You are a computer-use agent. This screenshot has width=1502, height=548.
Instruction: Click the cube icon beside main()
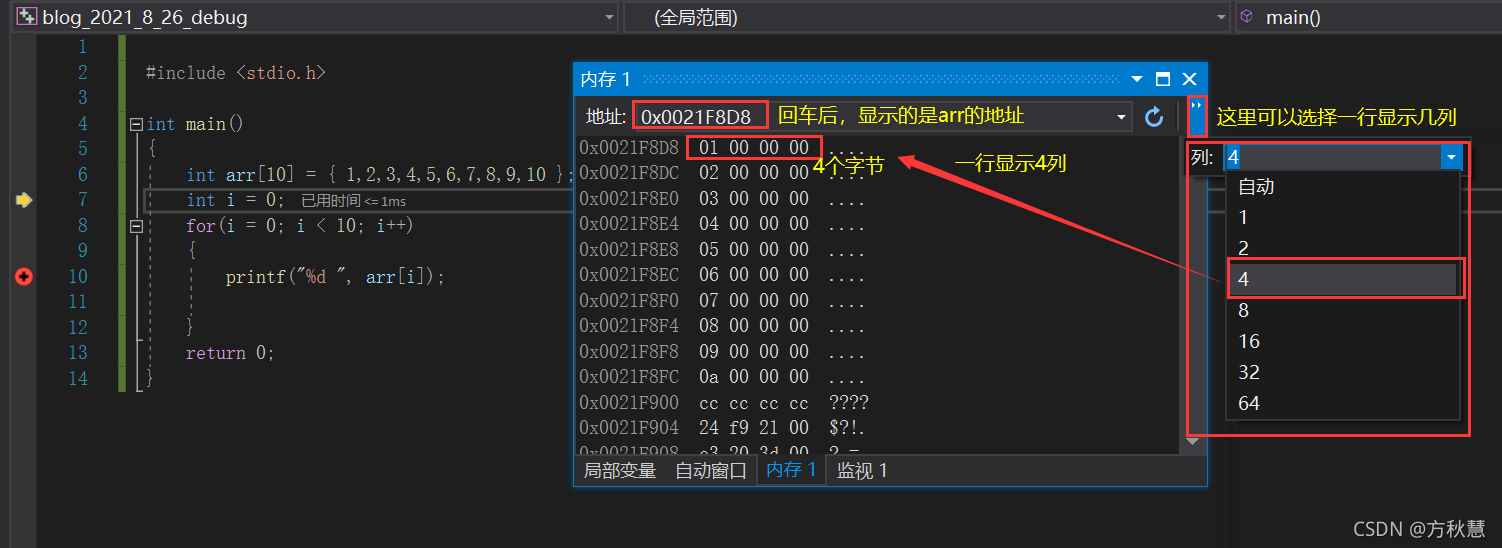click(1246, 17)
